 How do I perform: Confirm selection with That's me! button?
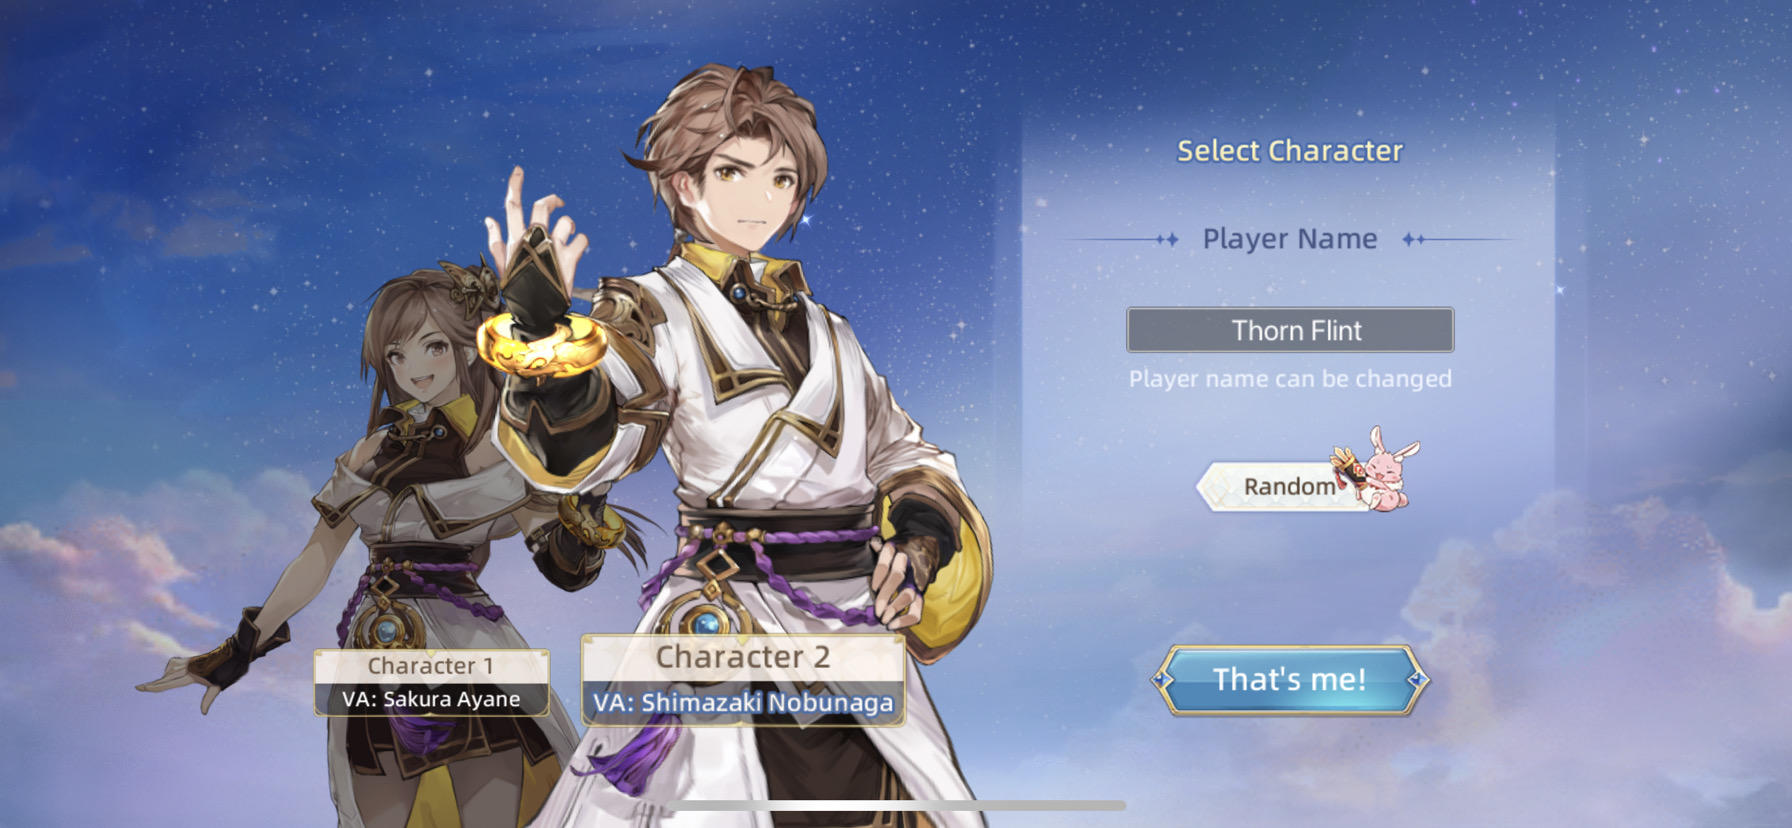click(x=1289, y=680)
